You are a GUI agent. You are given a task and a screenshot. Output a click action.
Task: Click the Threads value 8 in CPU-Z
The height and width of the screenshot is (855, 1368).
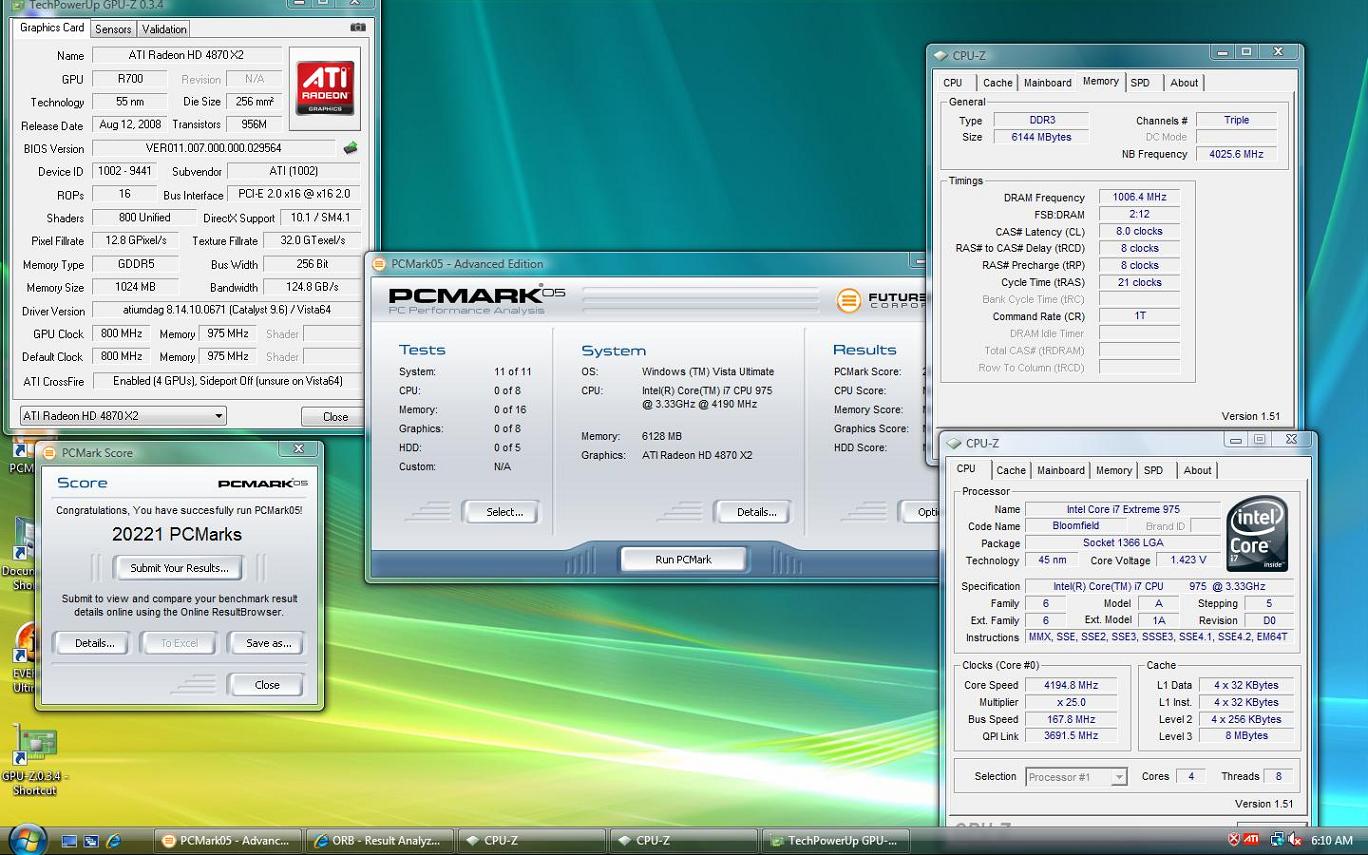coord(1278,776)
